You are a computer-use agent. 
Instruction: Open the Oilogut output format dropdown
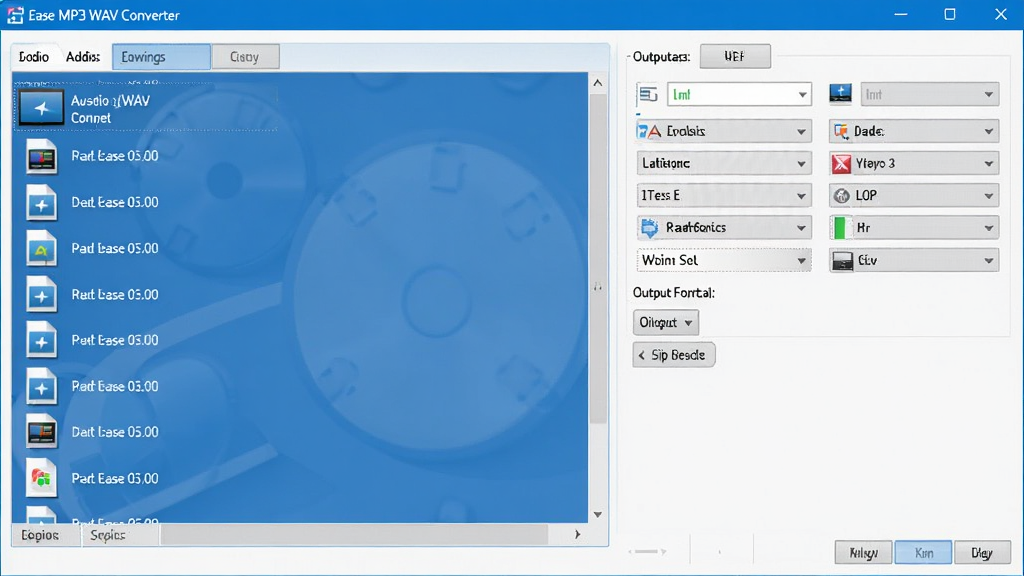pos(665,323)
